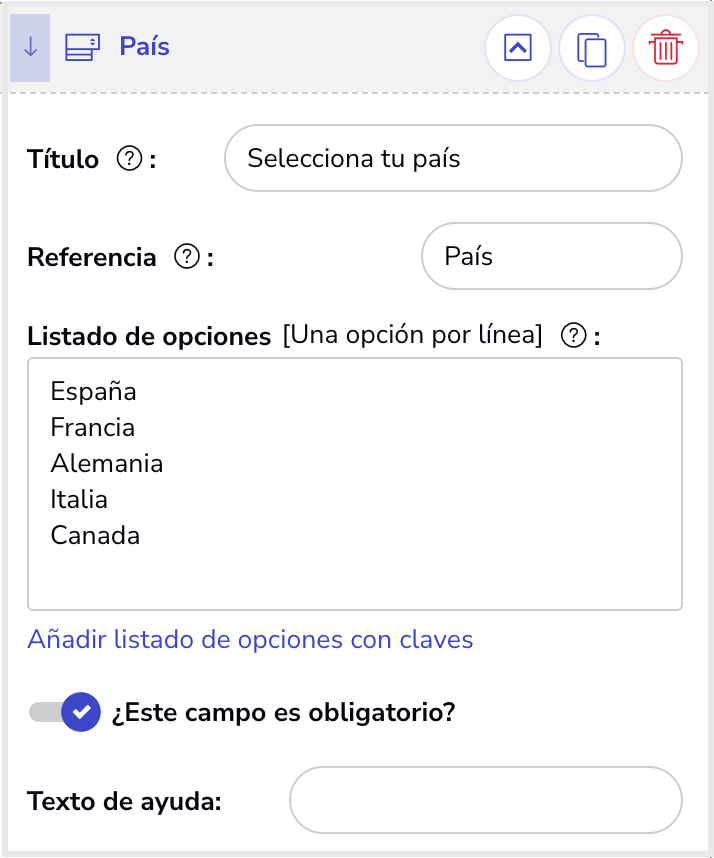Screen dimensions: 714x858
Task: Place cursor on the Alemania option line
Action: [107, 463]
